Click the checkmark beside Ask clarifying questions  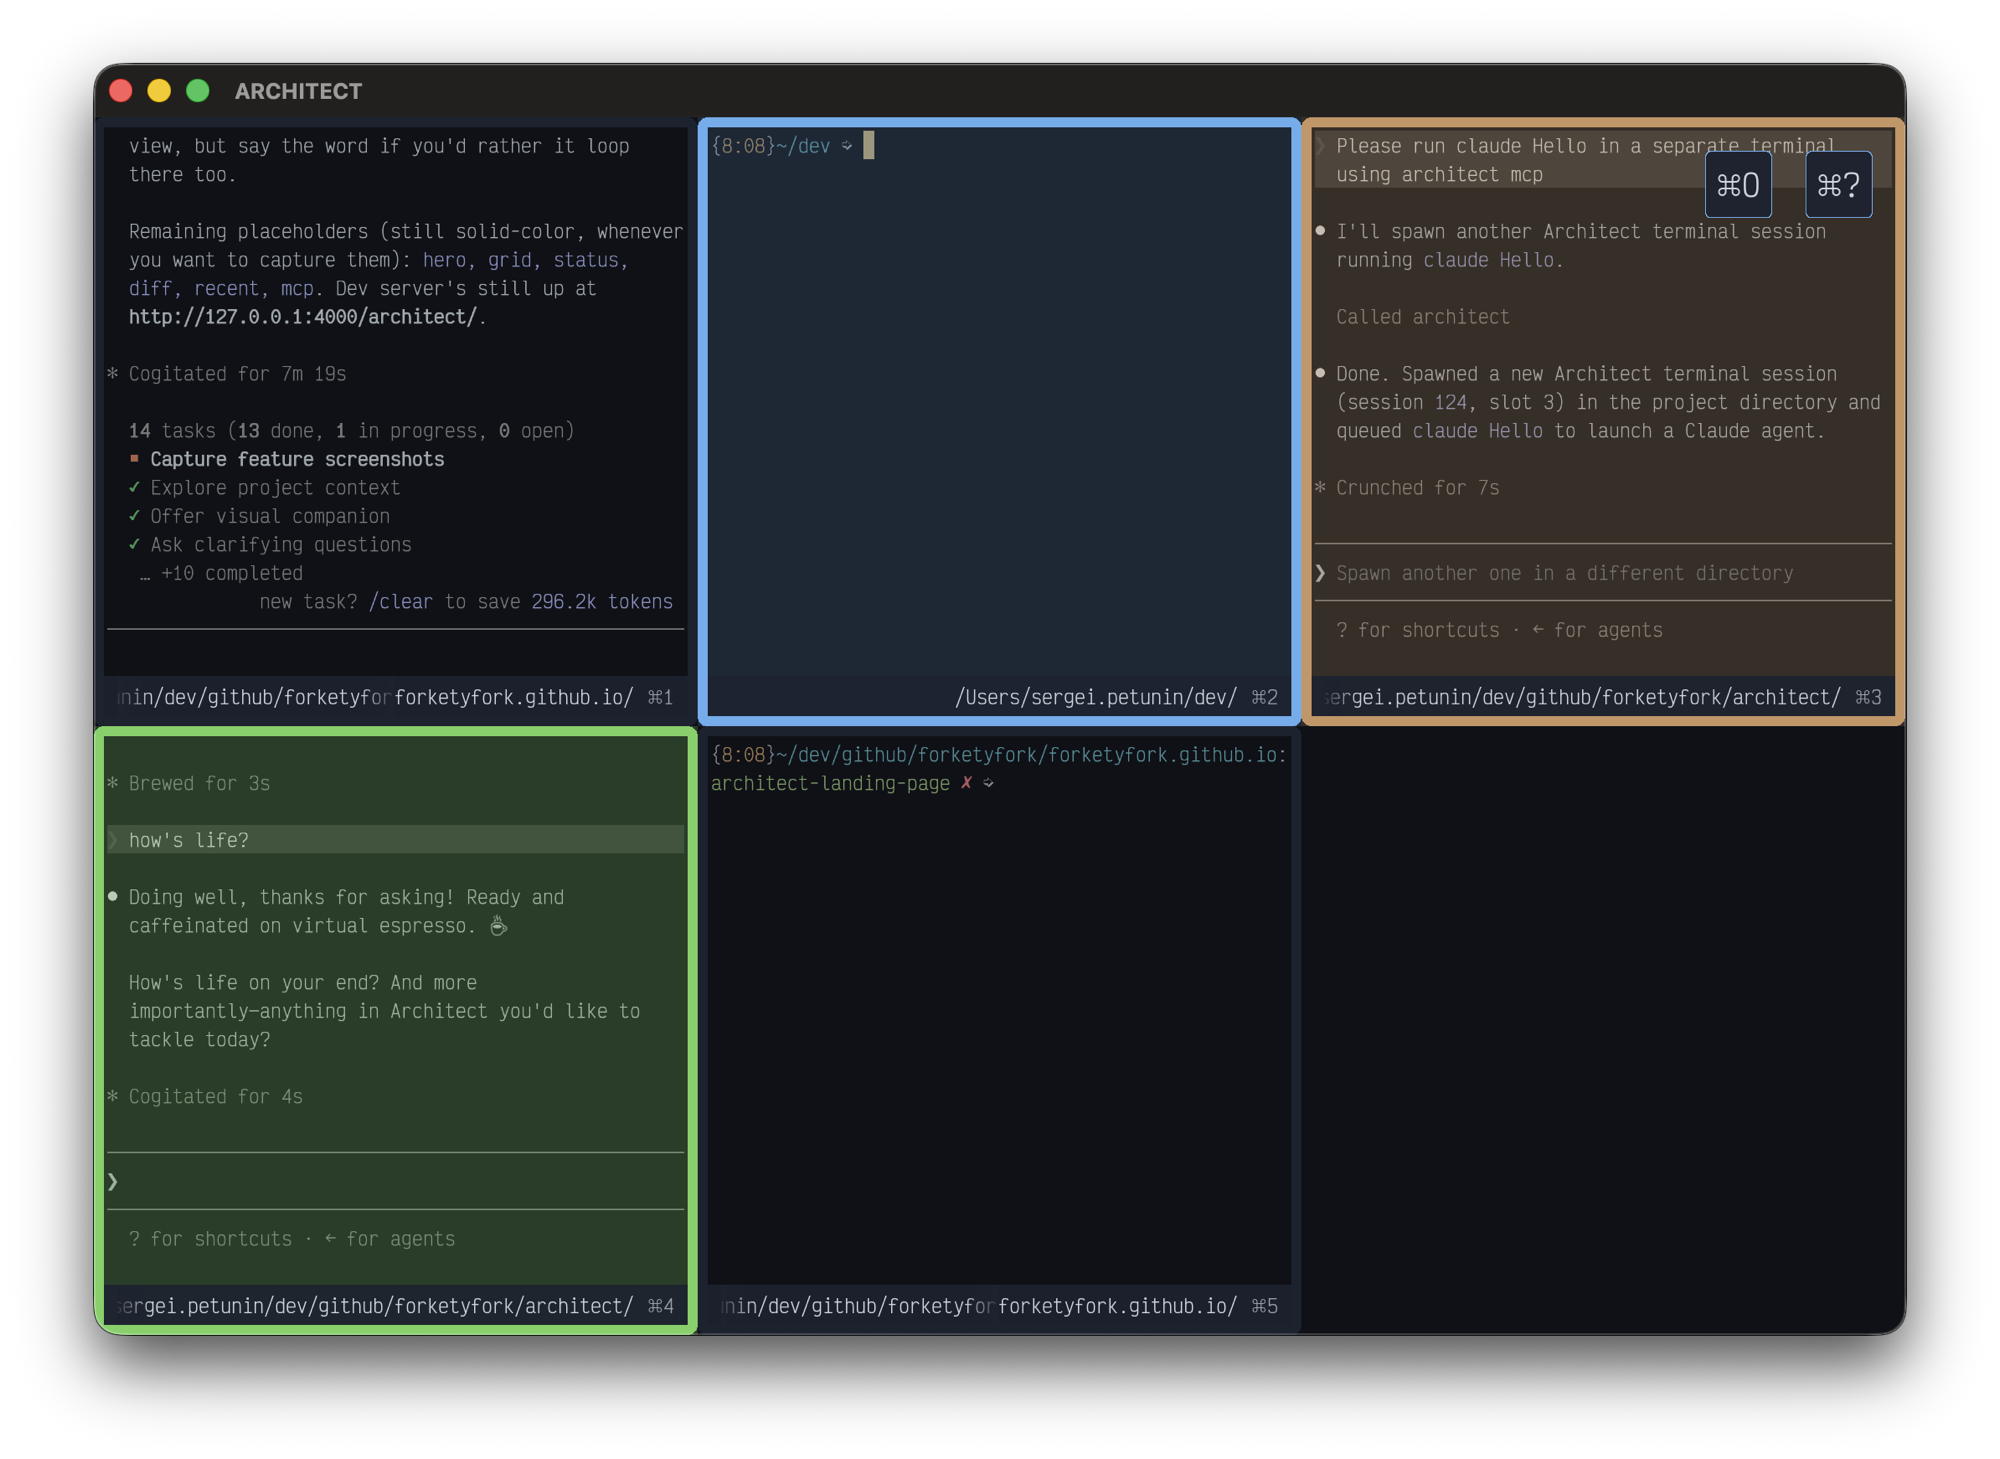[134, 545]
